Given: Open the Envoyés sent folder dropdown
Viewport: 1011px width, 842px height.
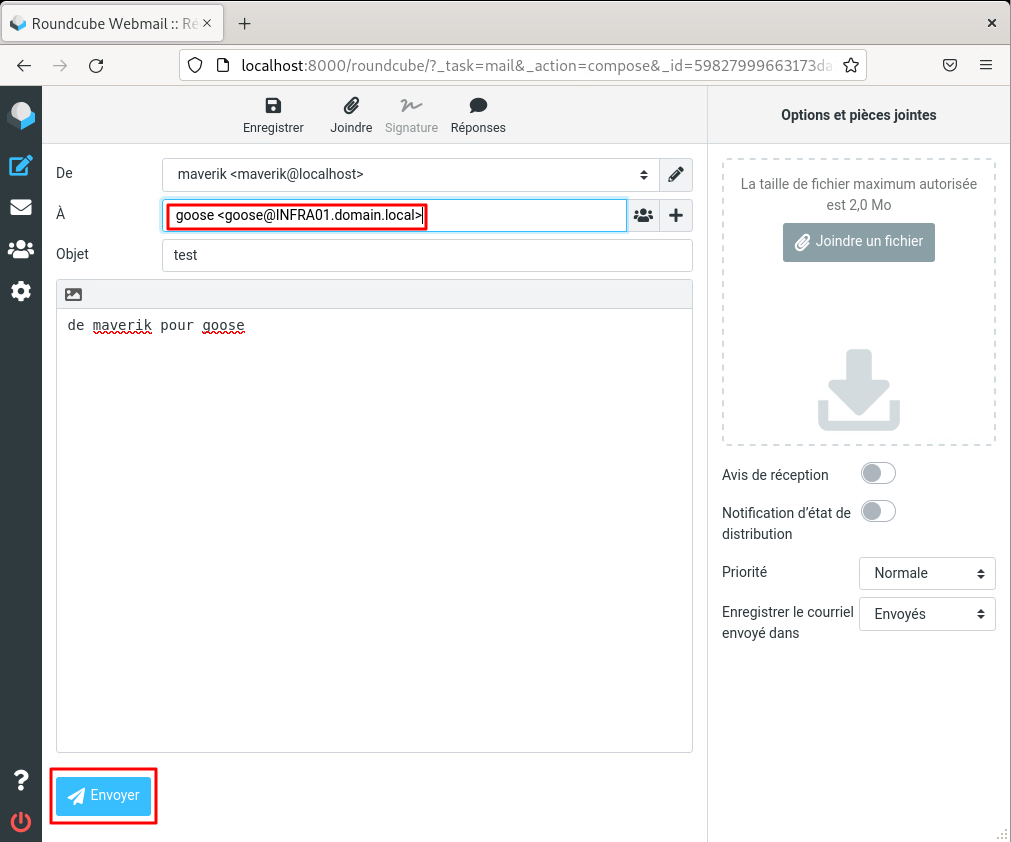Looking at the screenshot, I should (926, 614).
